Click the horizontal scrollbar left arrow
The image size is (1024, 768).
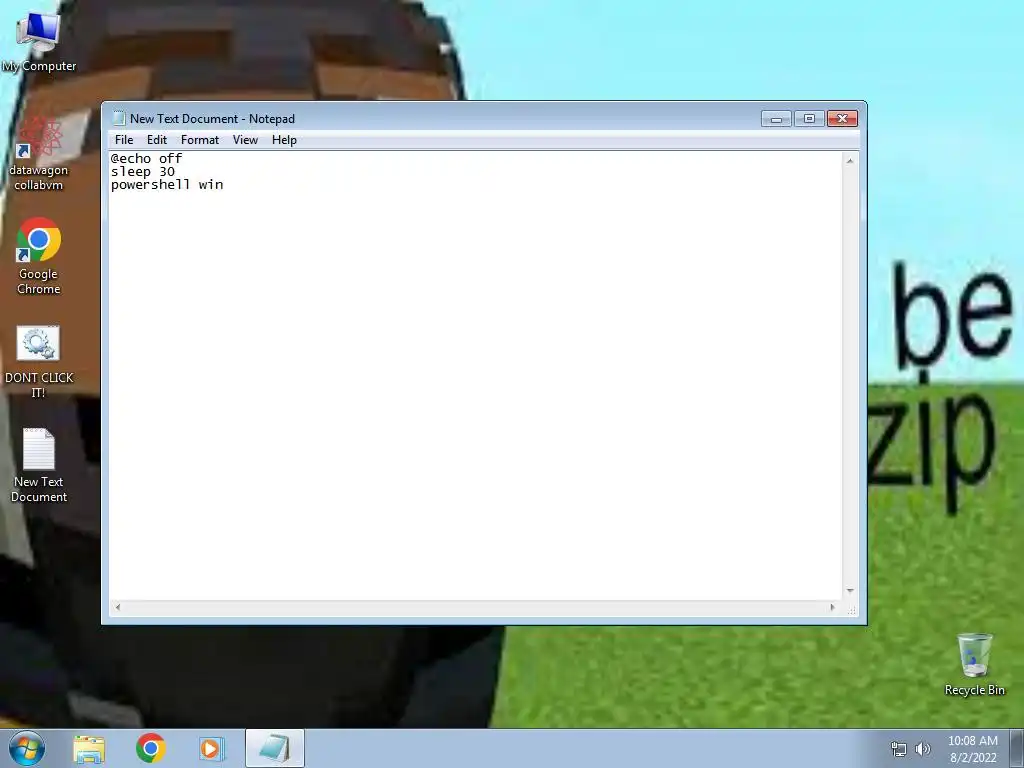118,607
